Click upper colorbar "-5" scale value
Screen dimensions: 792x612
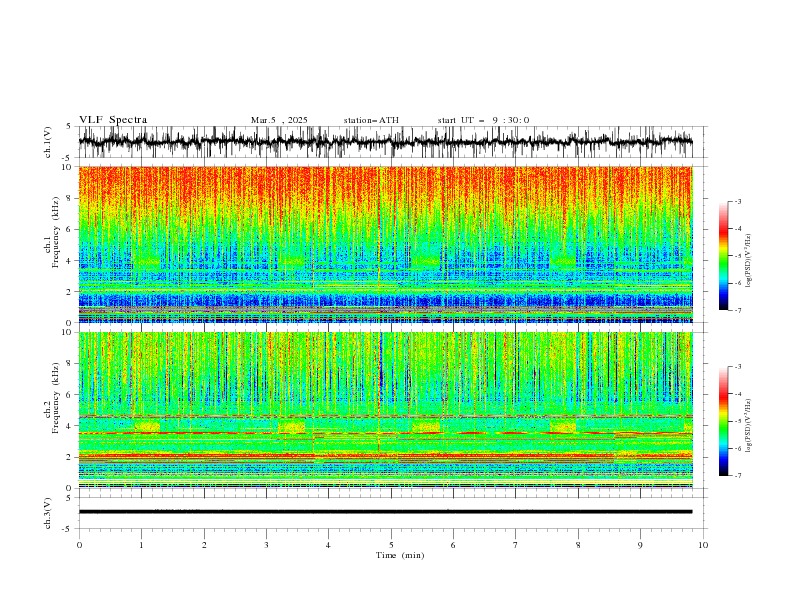738,256
